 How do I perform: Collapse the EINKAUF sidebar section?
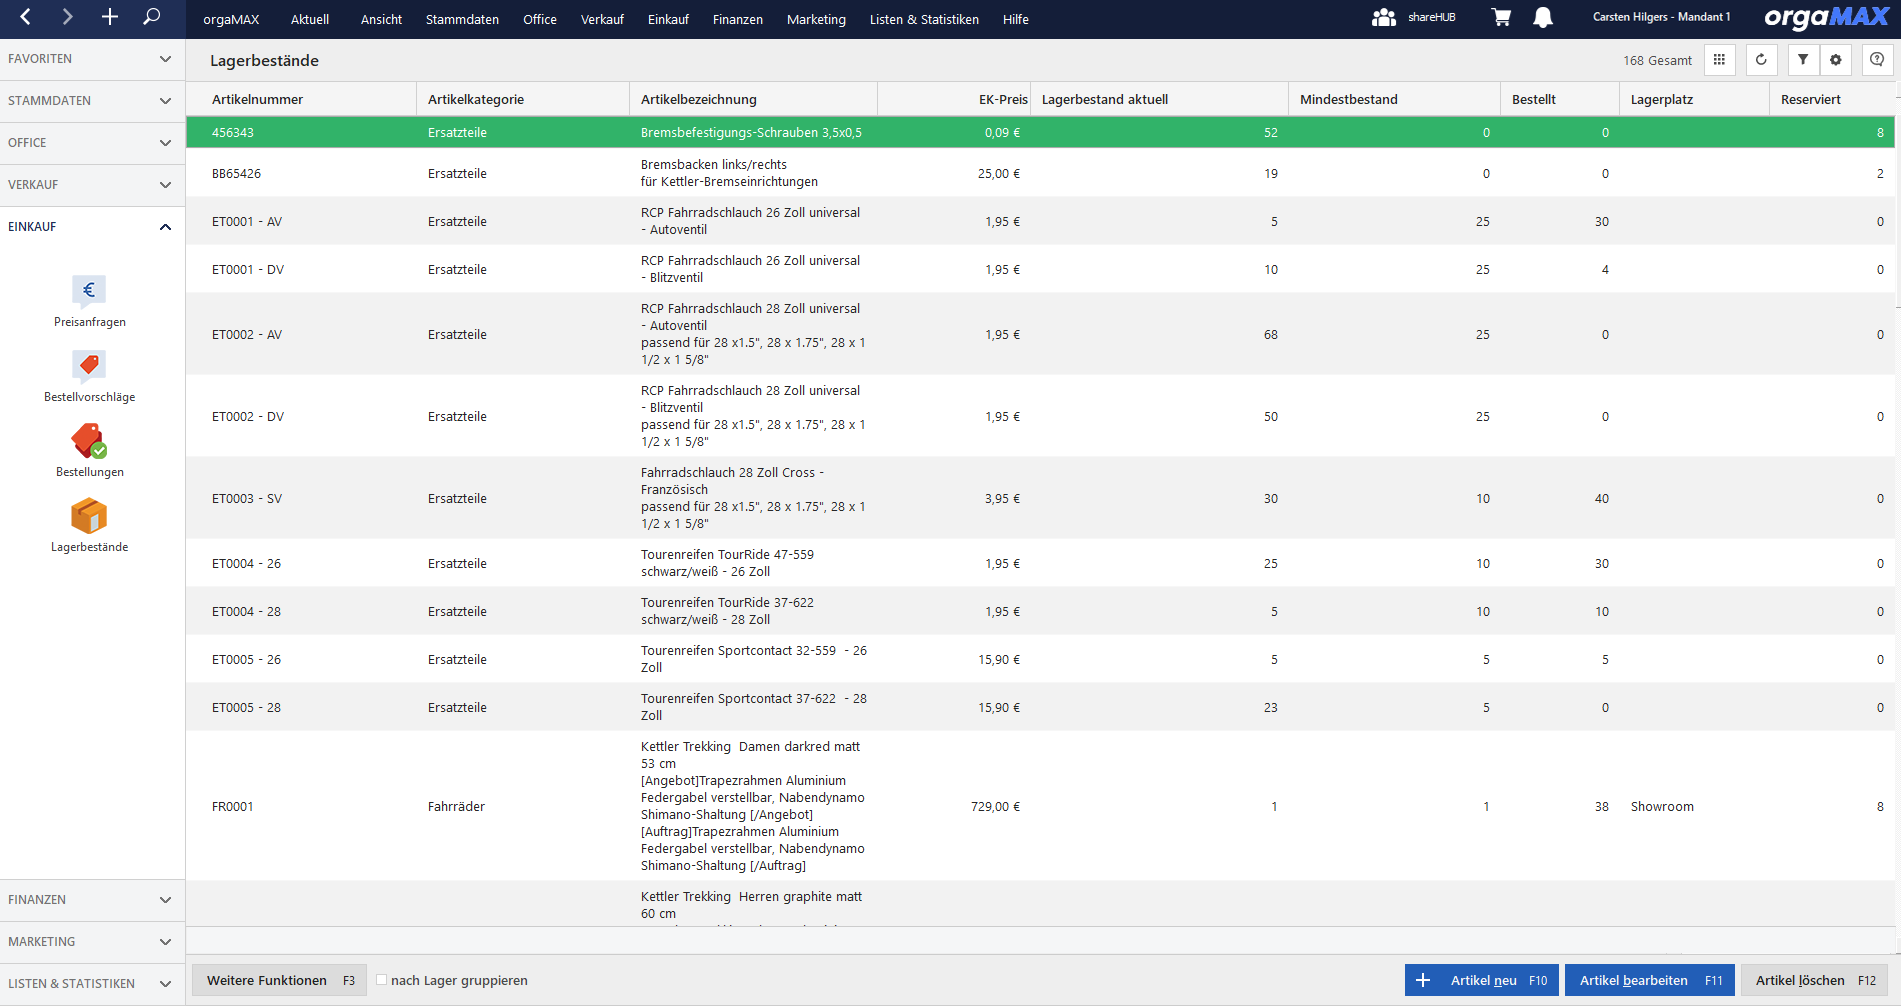[x=92, y=227]
